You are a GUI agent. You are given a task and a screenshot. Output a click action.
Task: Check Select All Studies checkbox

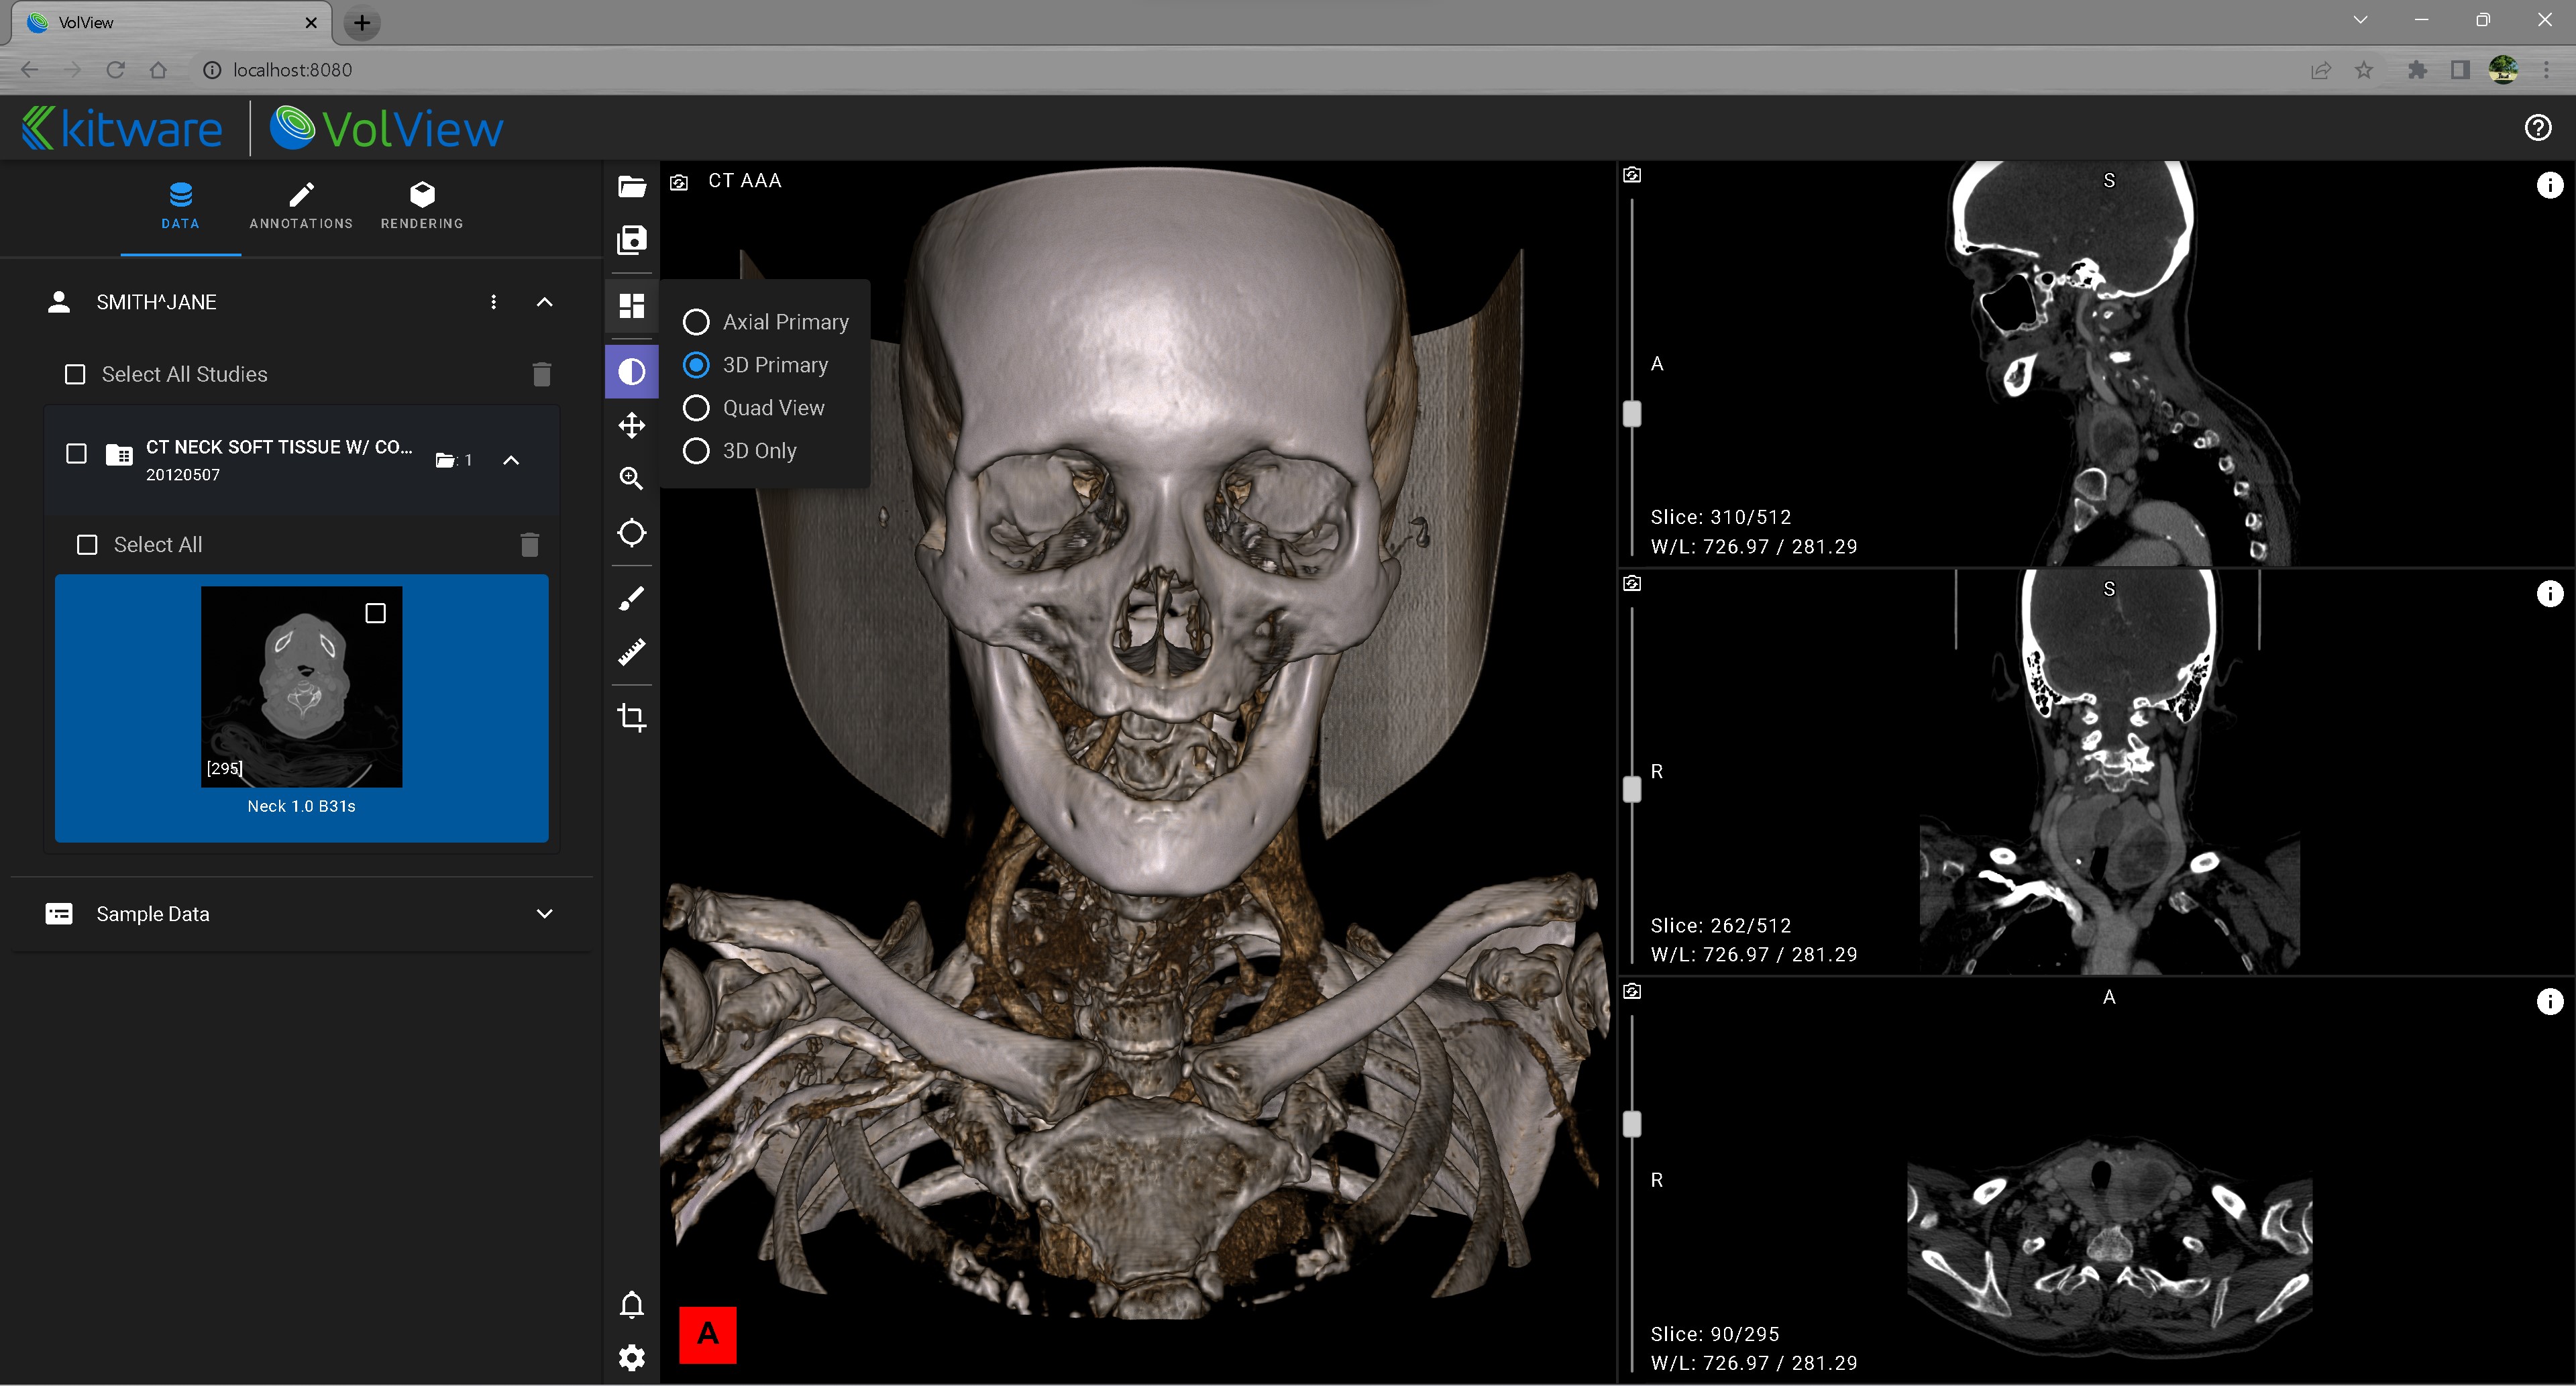click(x=75, y=374)
